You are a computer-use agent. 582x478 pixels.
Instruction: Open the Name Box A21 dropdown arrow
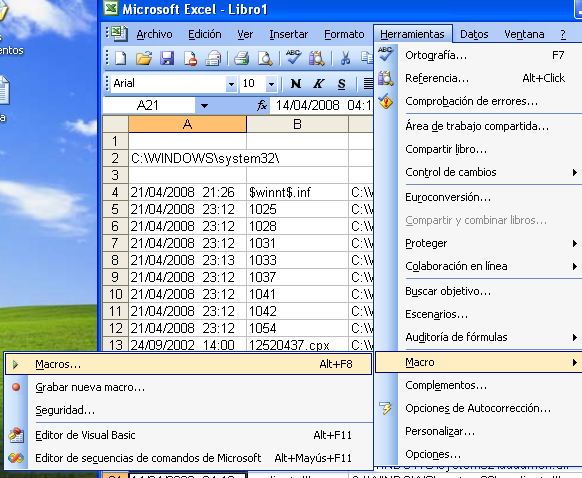coord(204,106)
